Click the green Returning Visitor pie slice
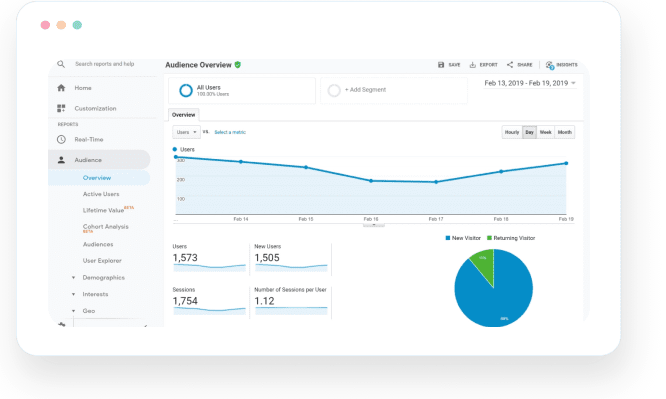This screenshot has height=399, width=666. pyautogui.click(x=484, y=263)
